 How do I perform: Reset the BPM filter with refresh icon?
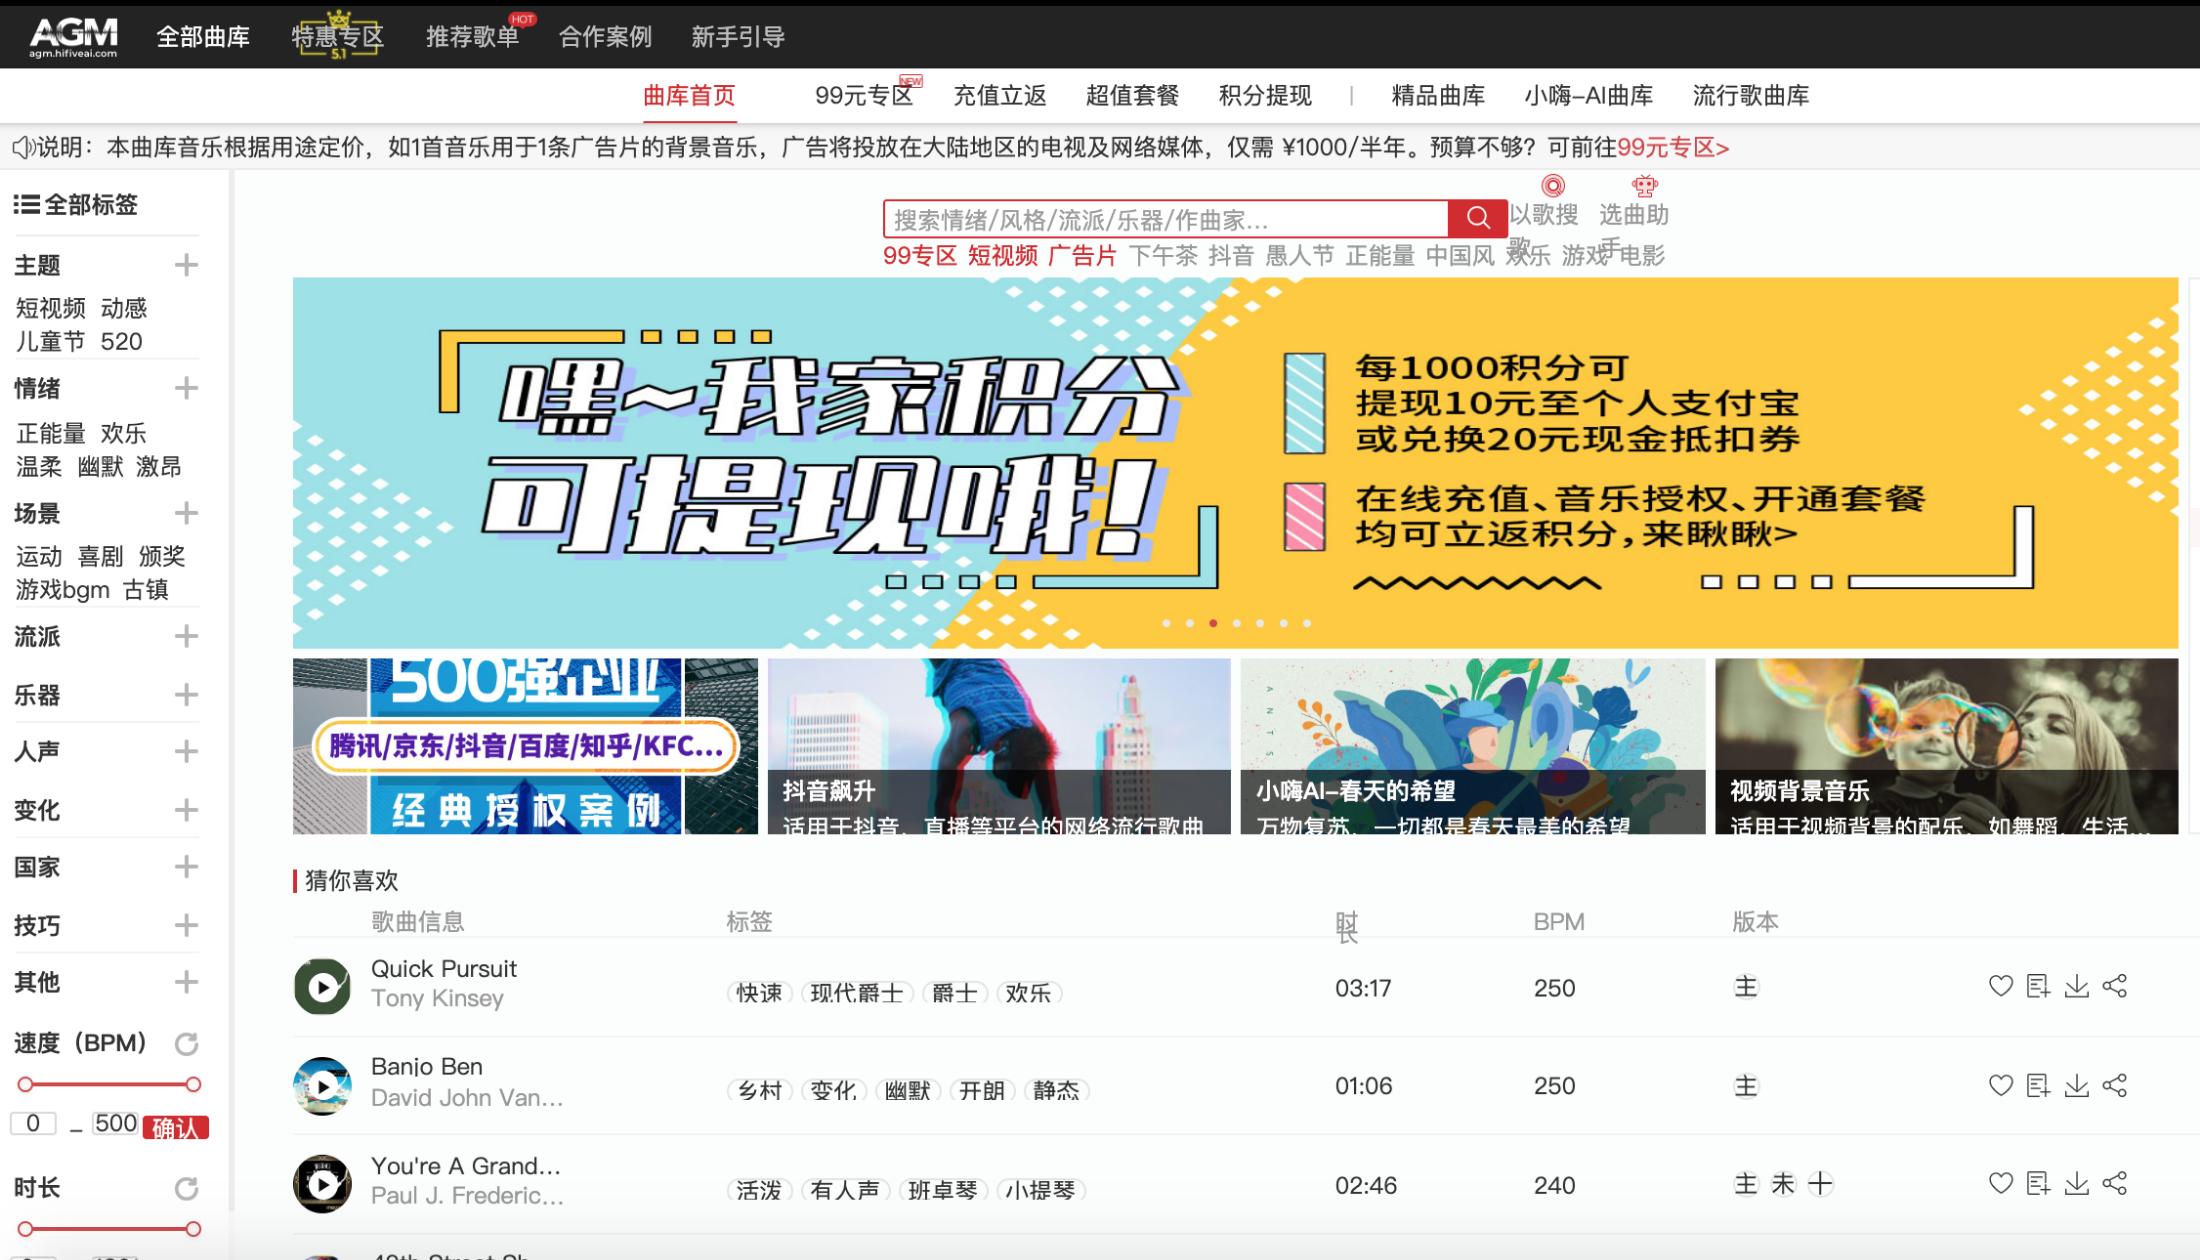tap(188, 1043)
